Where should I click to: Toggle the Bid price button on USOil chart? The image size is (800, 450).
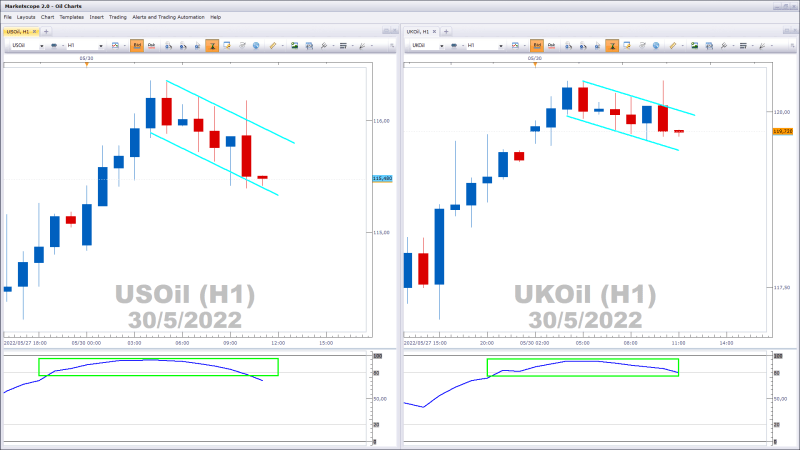point(136,45)
